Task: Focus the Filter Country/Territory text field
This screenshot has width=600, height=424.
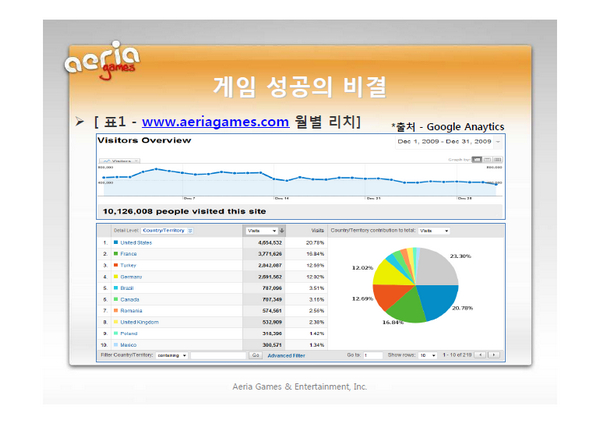Action: point(218,356)
